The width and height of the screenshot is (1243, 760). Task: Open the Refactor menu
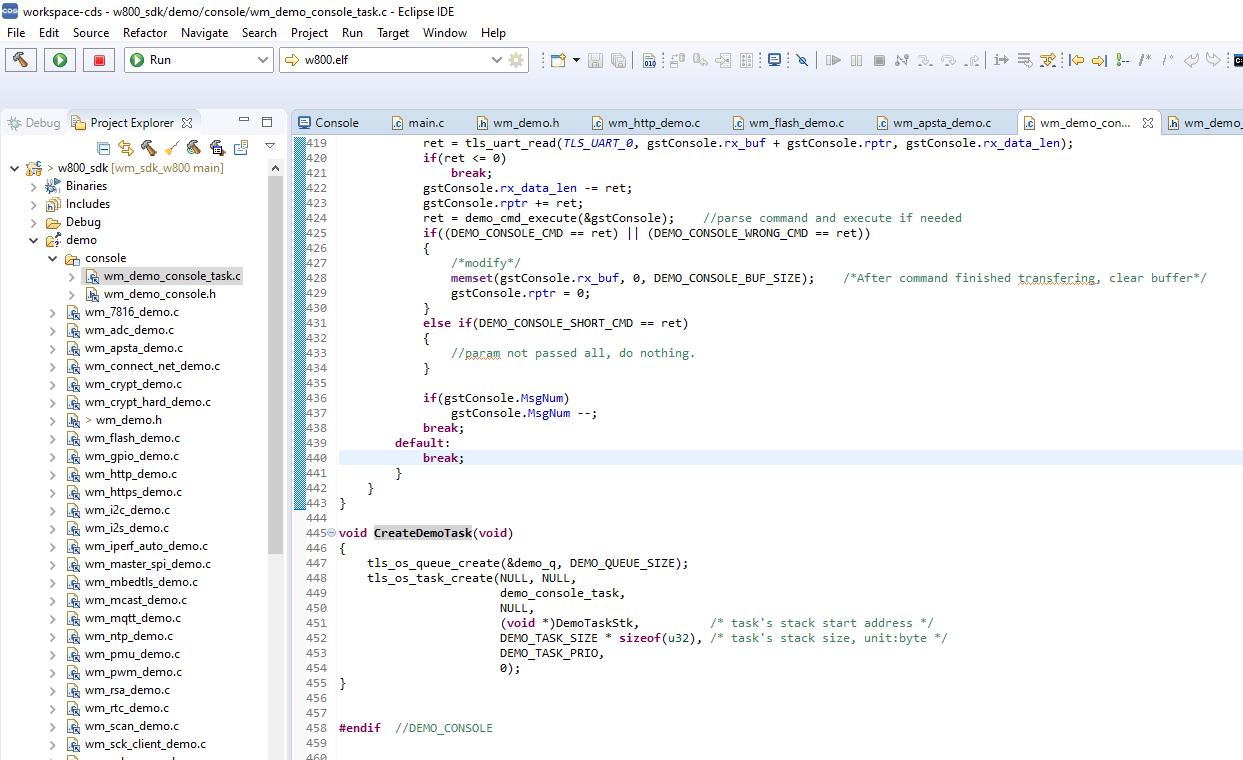point(145,33)
